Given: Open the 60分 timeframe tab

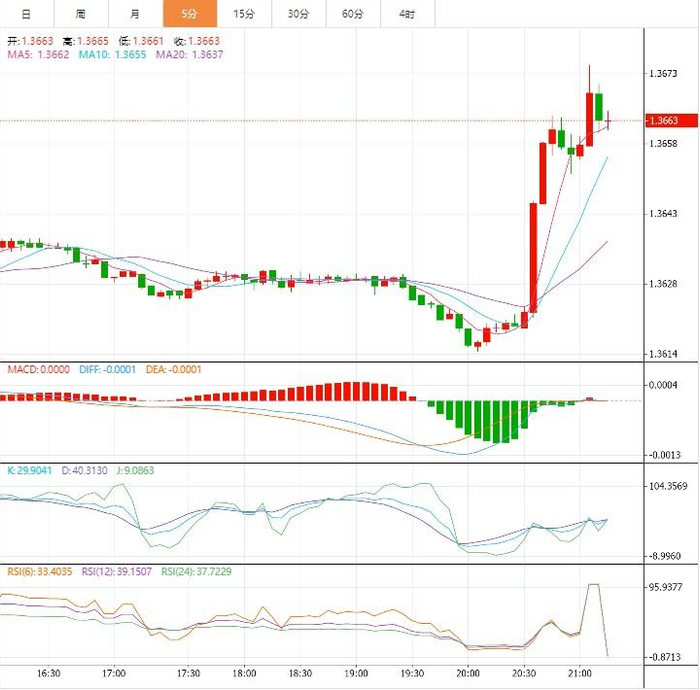Looking at the screenshot, I should pyautogui.click(x=353, y=14).
